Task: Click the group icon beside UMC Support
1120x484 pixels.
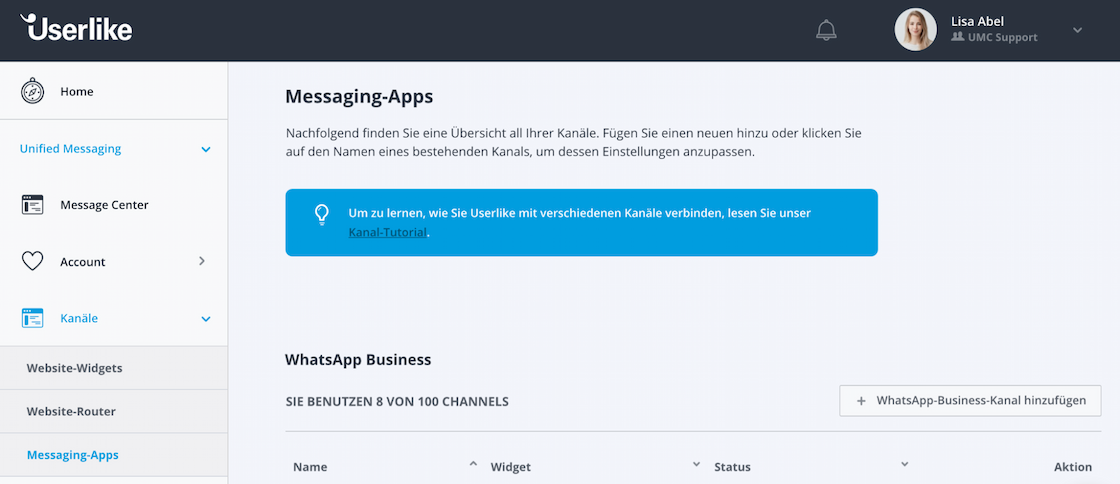Action: click(x=958, y=36)
